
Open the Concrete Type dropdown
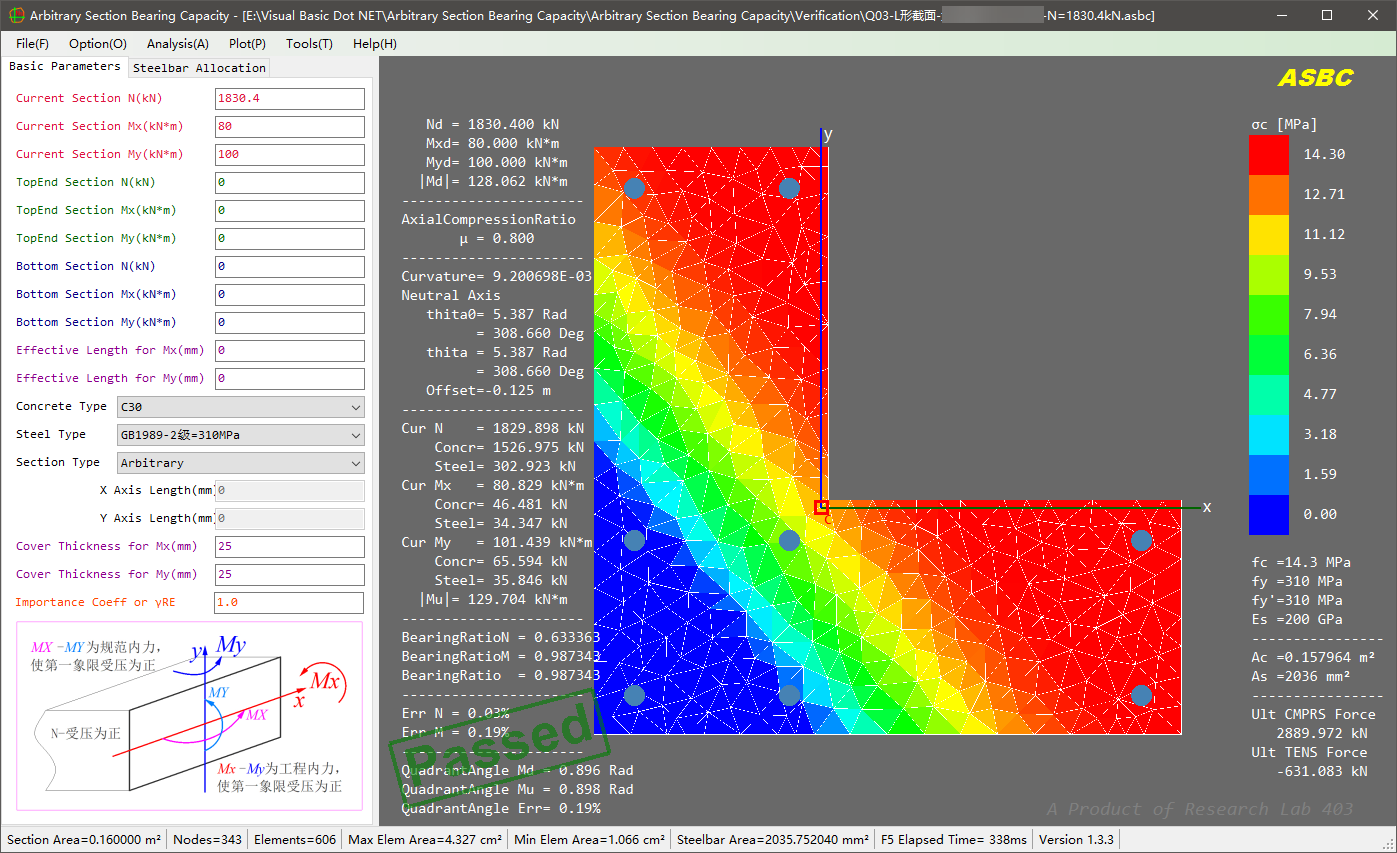point(240,407)
